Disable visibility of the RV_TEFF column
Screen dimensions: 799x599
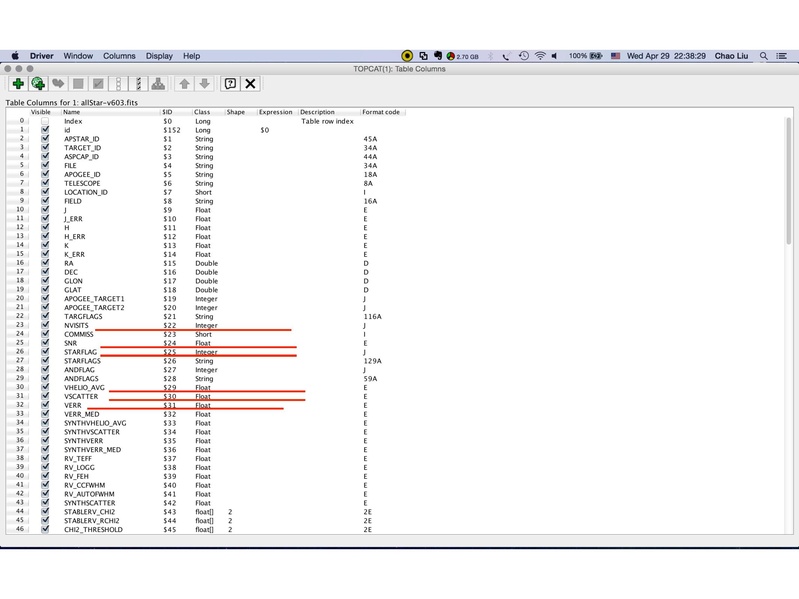(45, 459)
